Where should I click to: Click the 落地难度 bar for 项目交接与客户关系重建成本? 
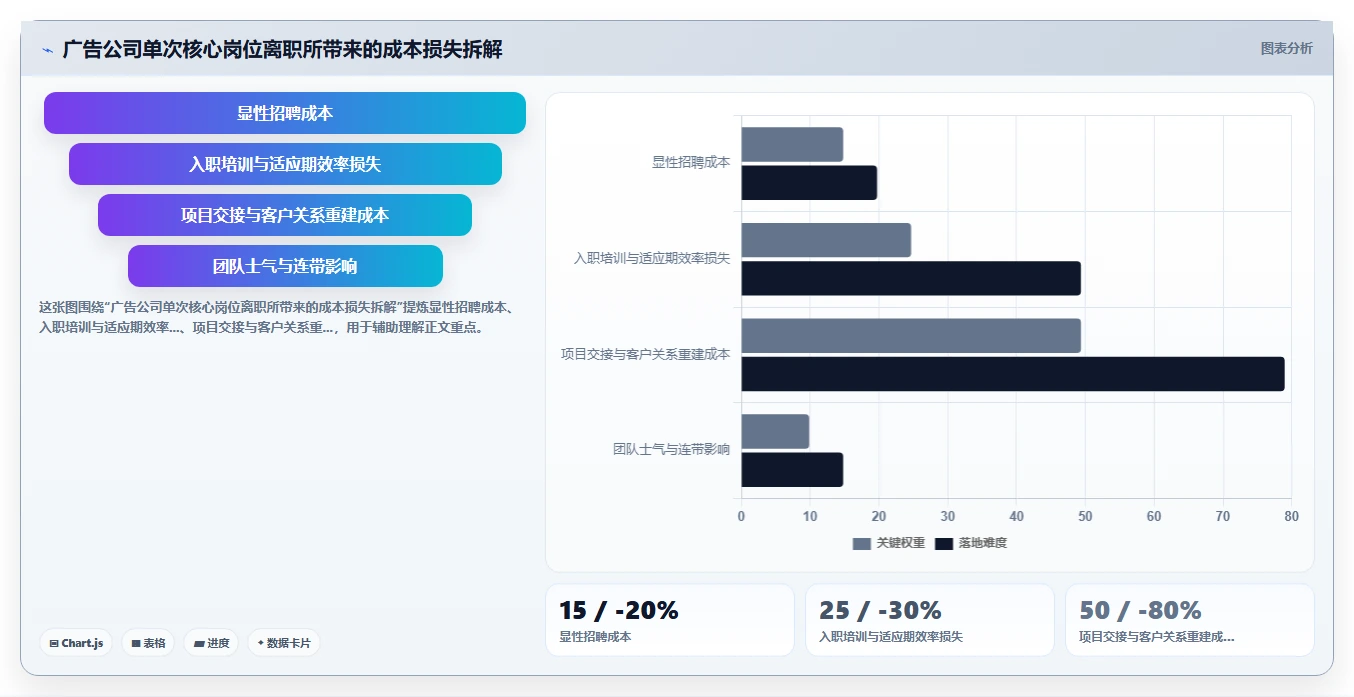point(1013,374)
